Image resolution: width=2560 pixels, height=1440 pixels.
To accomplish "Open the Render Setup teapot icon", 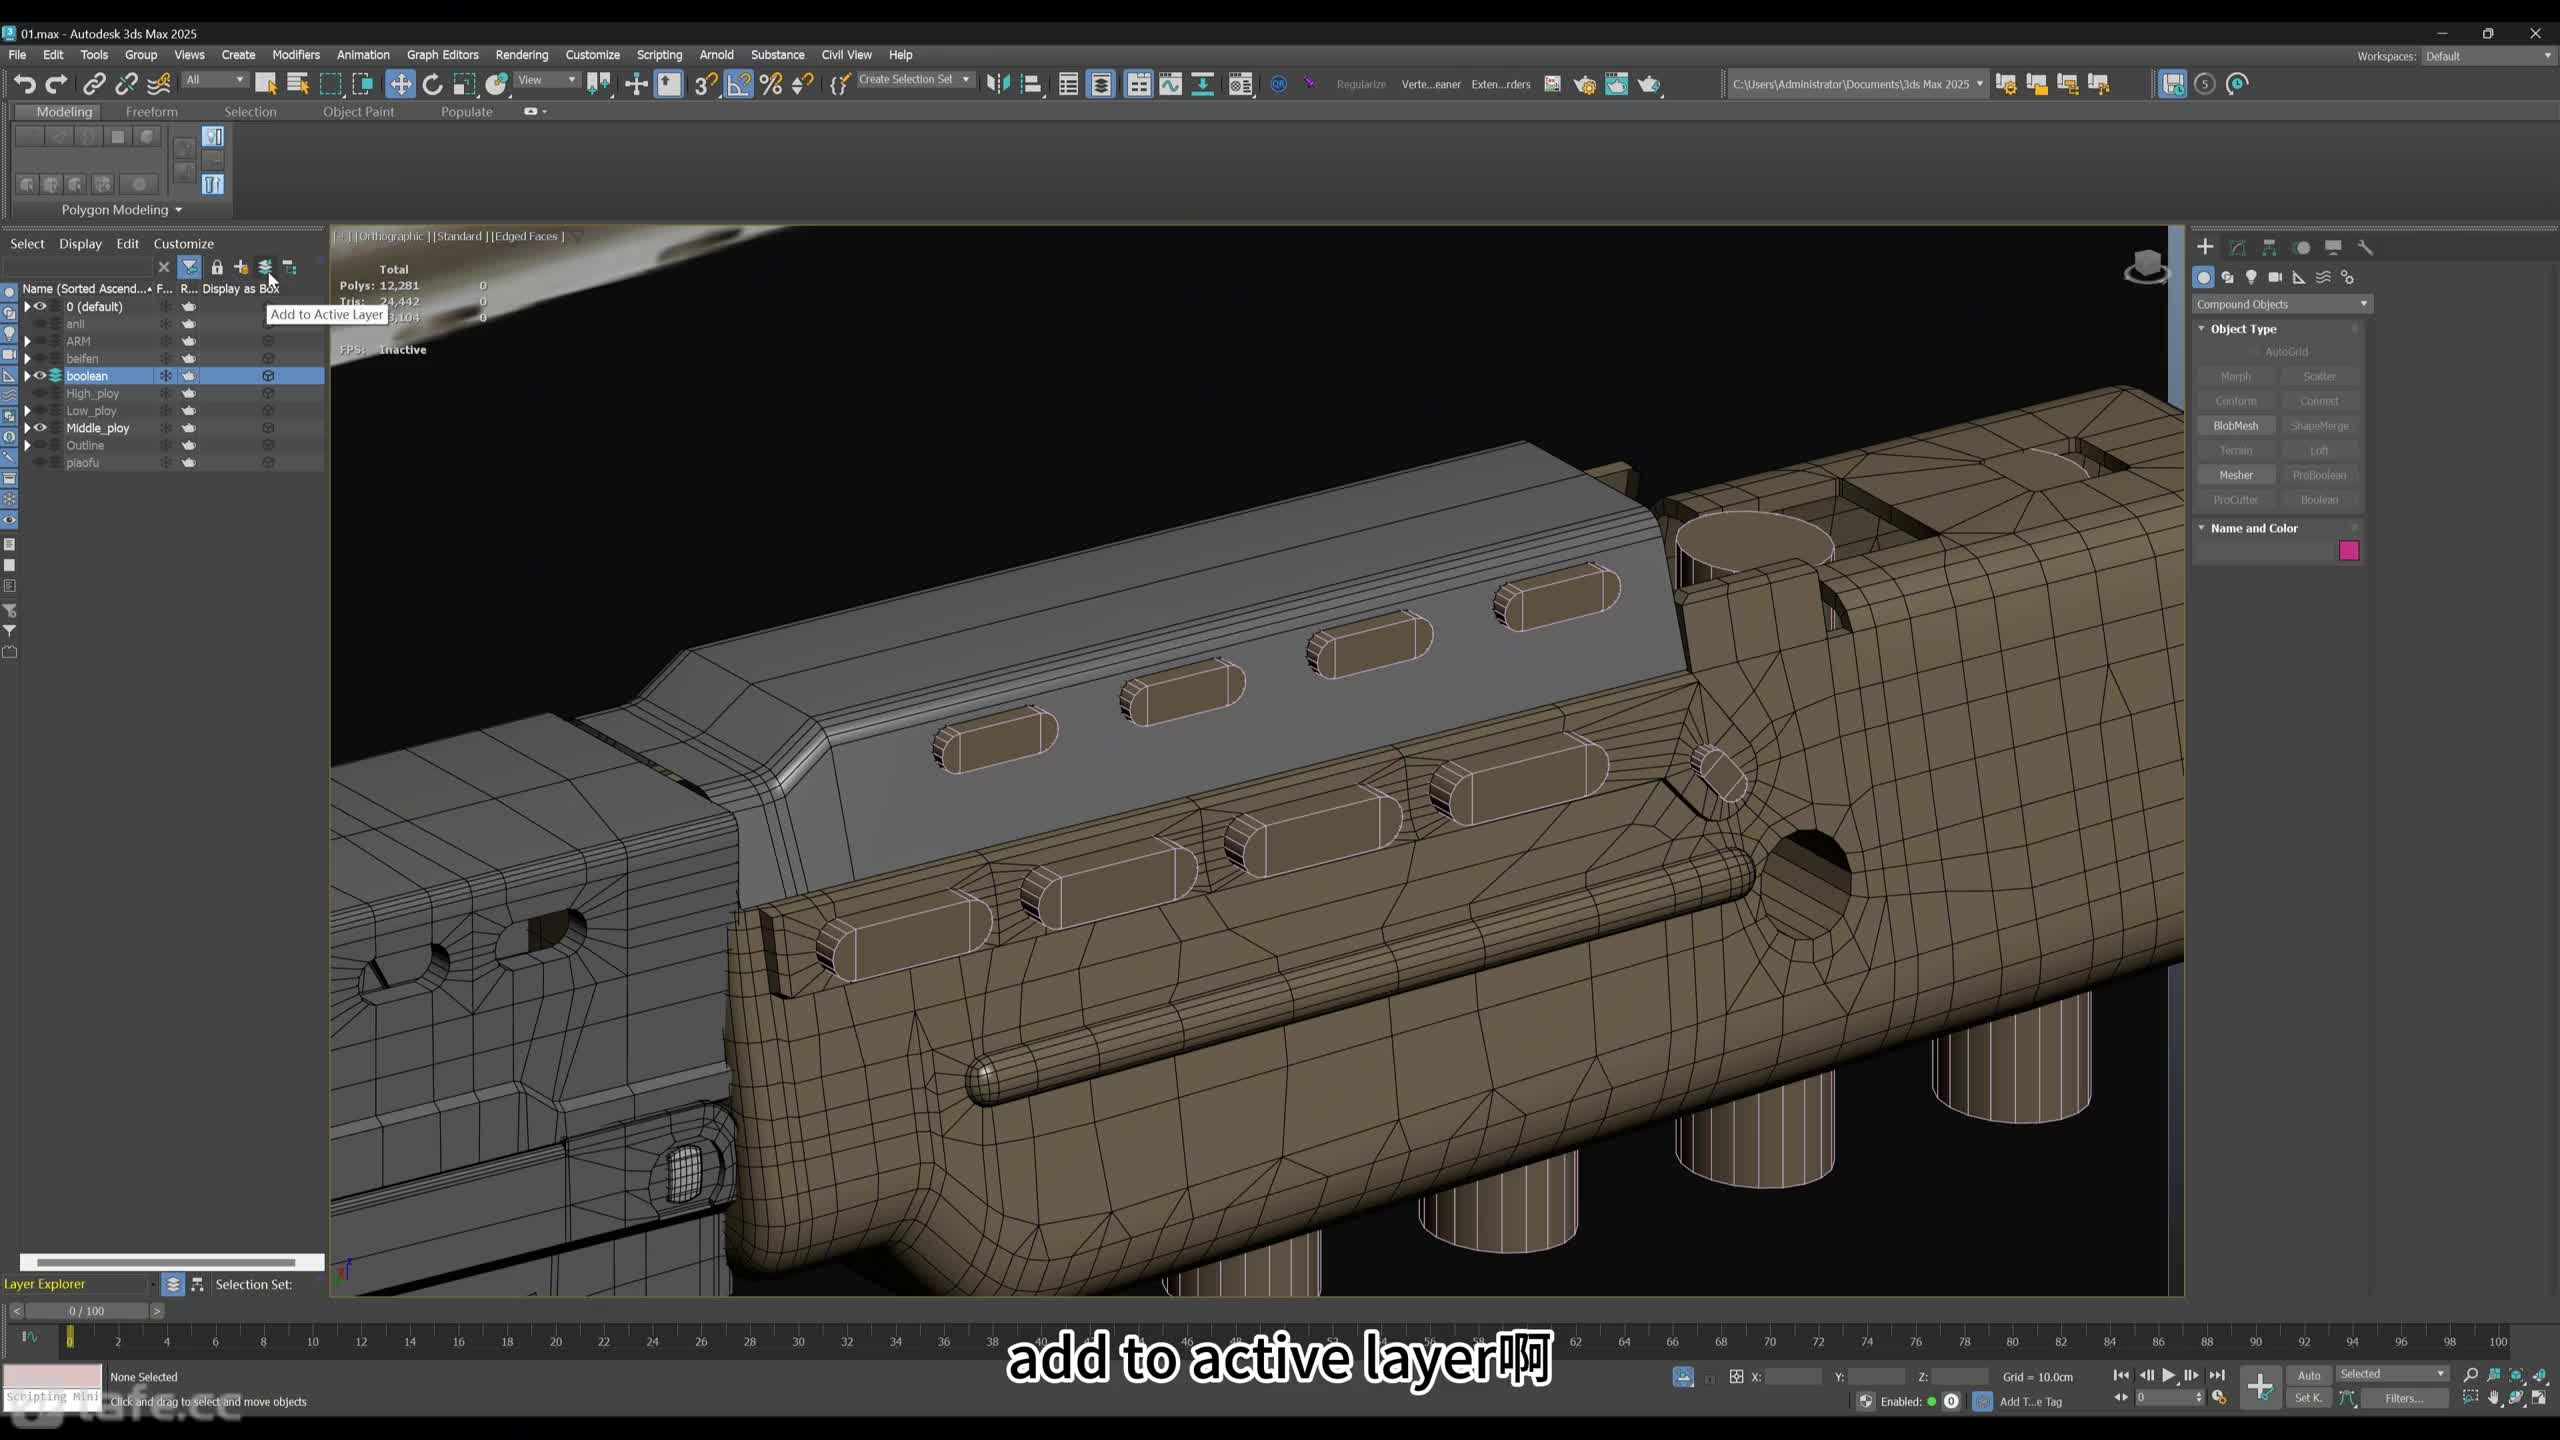I will (1584, 84).
